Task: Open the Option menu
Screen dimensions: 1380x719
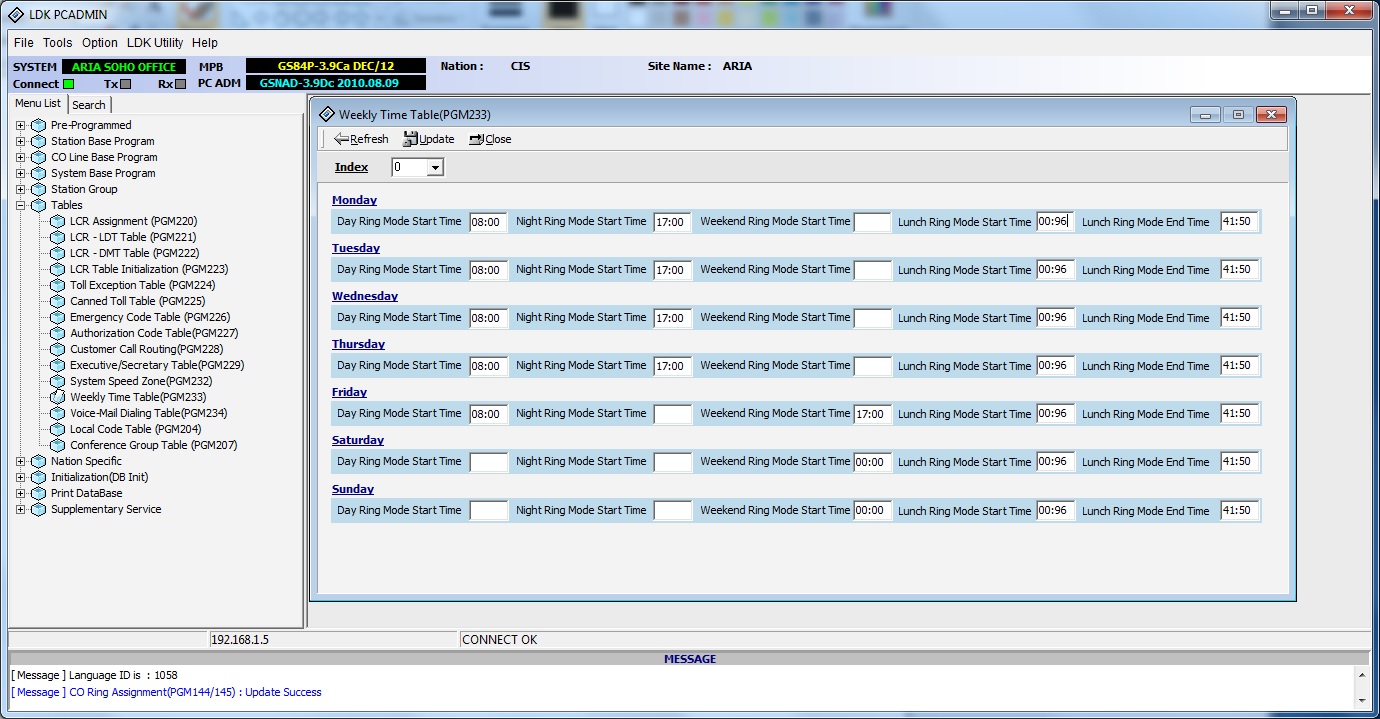Action: (100, 43)
